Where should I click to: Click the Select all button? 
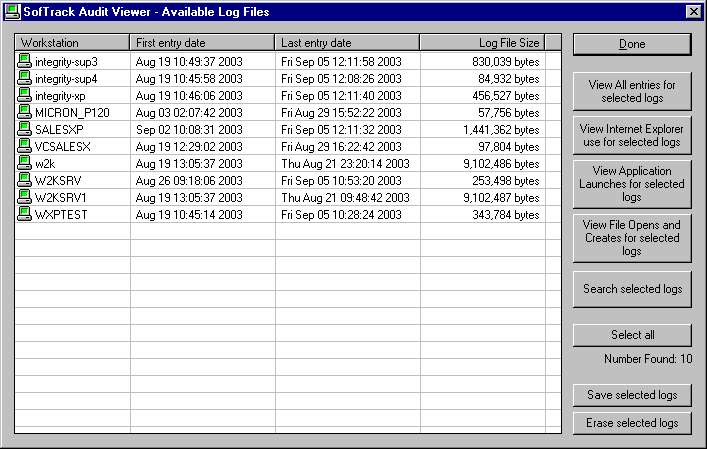click(632, 335)
